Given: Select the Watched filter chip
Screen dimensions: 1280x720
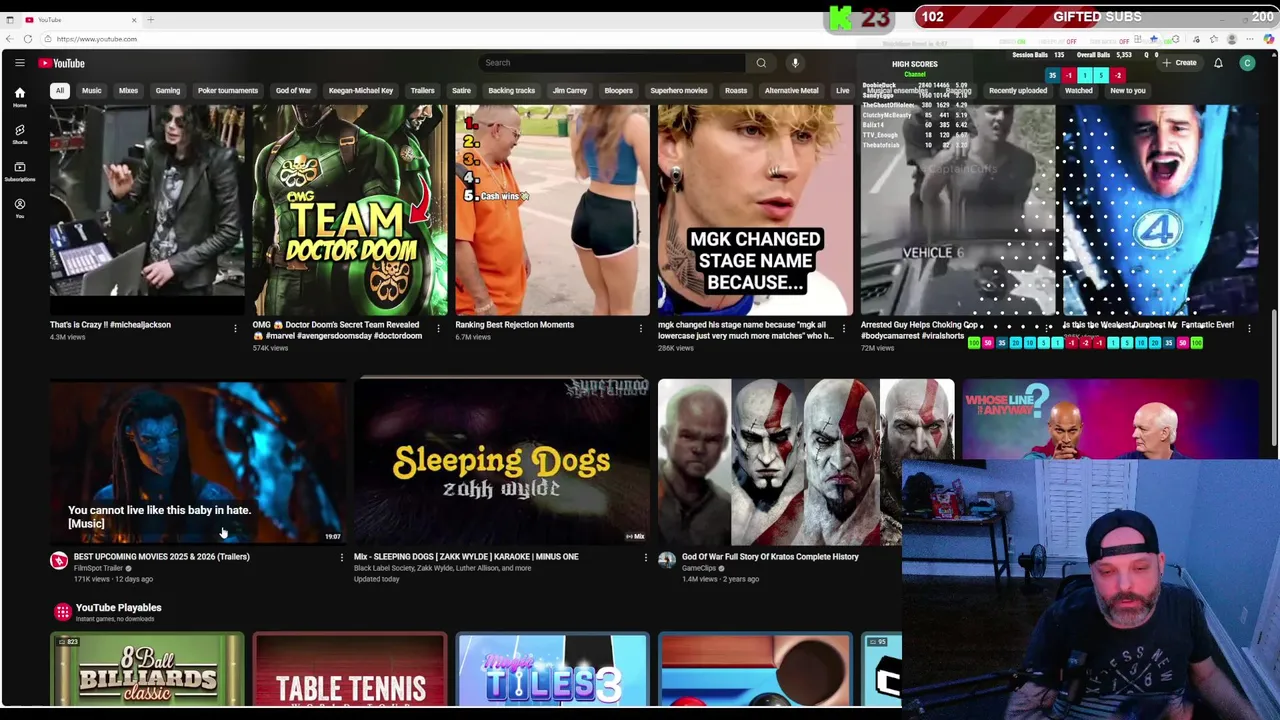Looking at the screenshot, I should coord(1078,90).
